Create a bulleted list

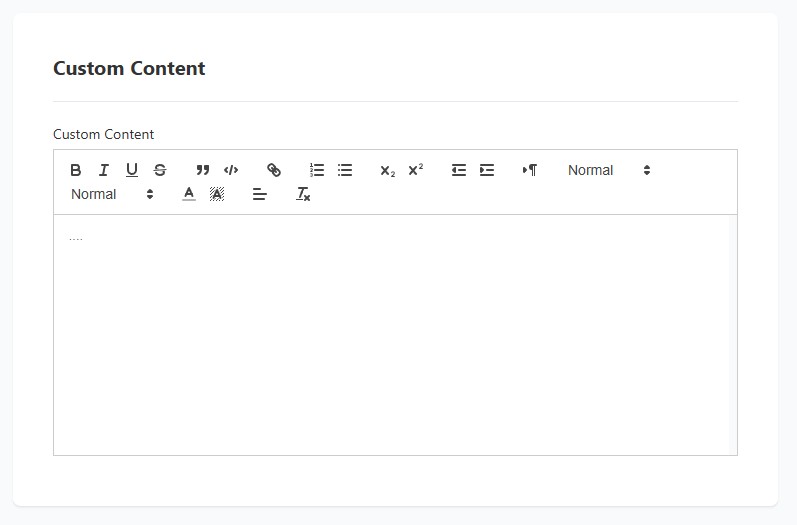pos(345,170)
